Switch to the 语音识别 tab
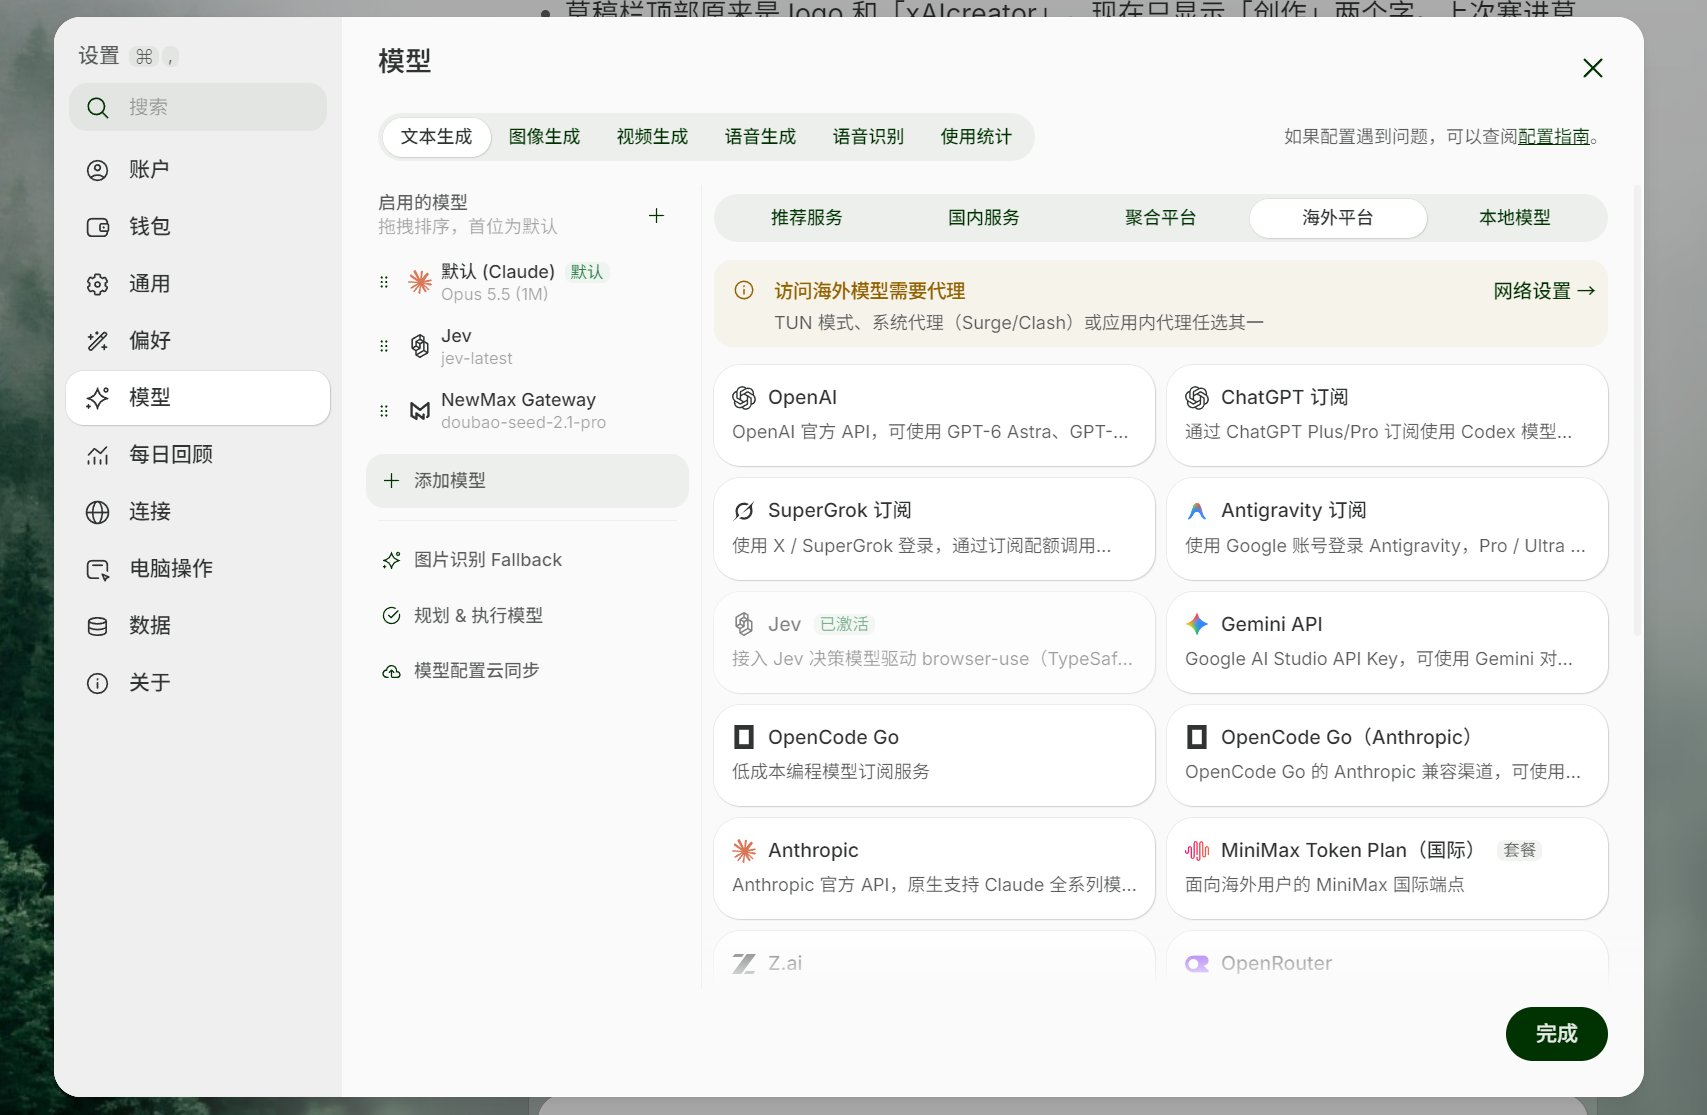The image size is (1707, 1115). [868, 137]
